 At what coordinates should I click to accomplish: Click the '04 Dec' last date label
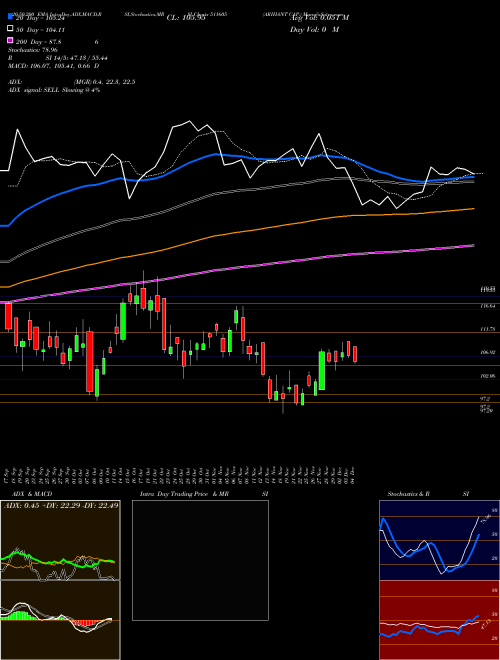tap(353, 475)
